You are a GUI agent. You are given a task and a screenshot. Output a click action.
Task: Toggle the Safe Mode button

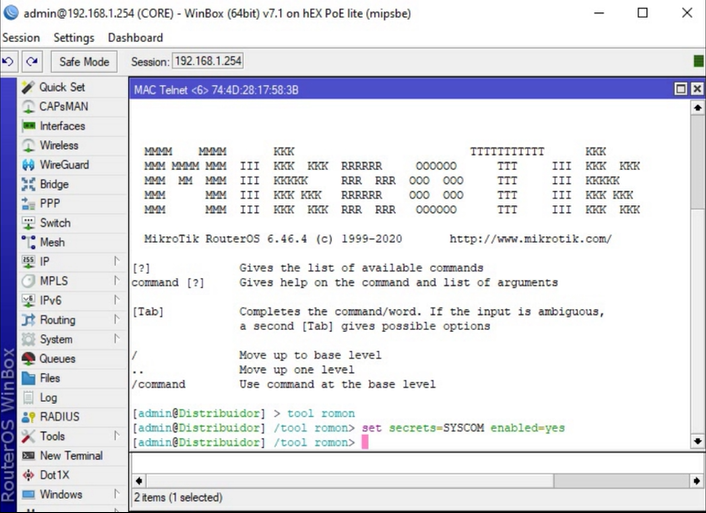pyautogui.click(x=84, y=61)
